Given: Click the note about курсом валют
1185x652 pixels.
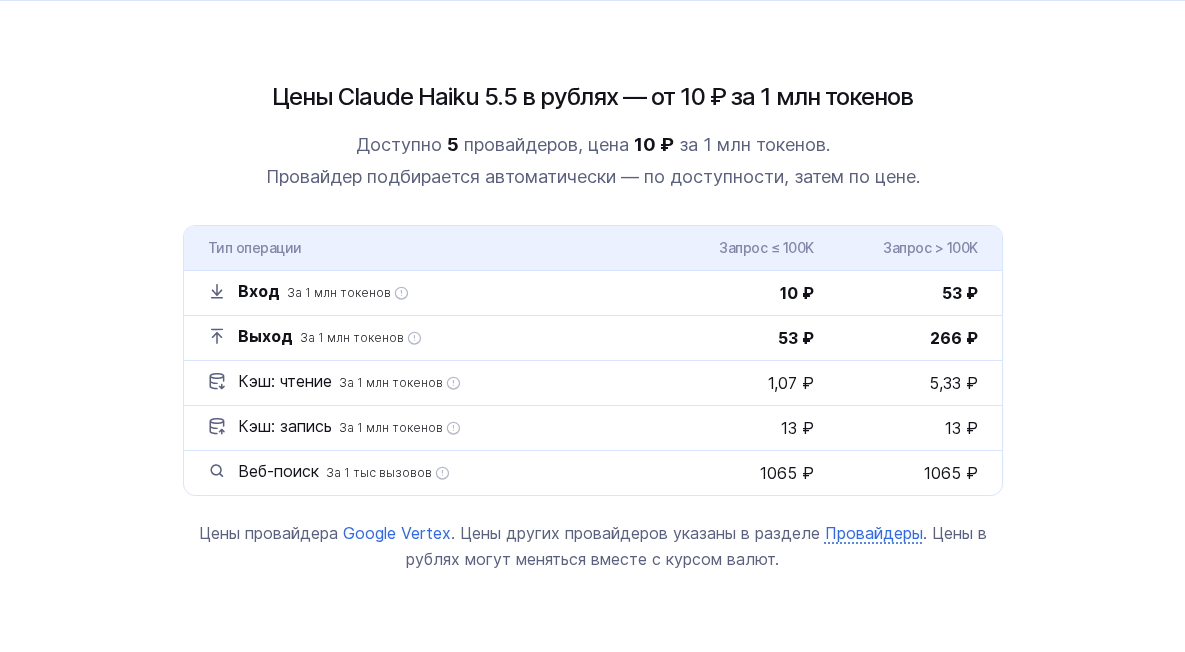Looking at the screenshot, I should point(592,546).
